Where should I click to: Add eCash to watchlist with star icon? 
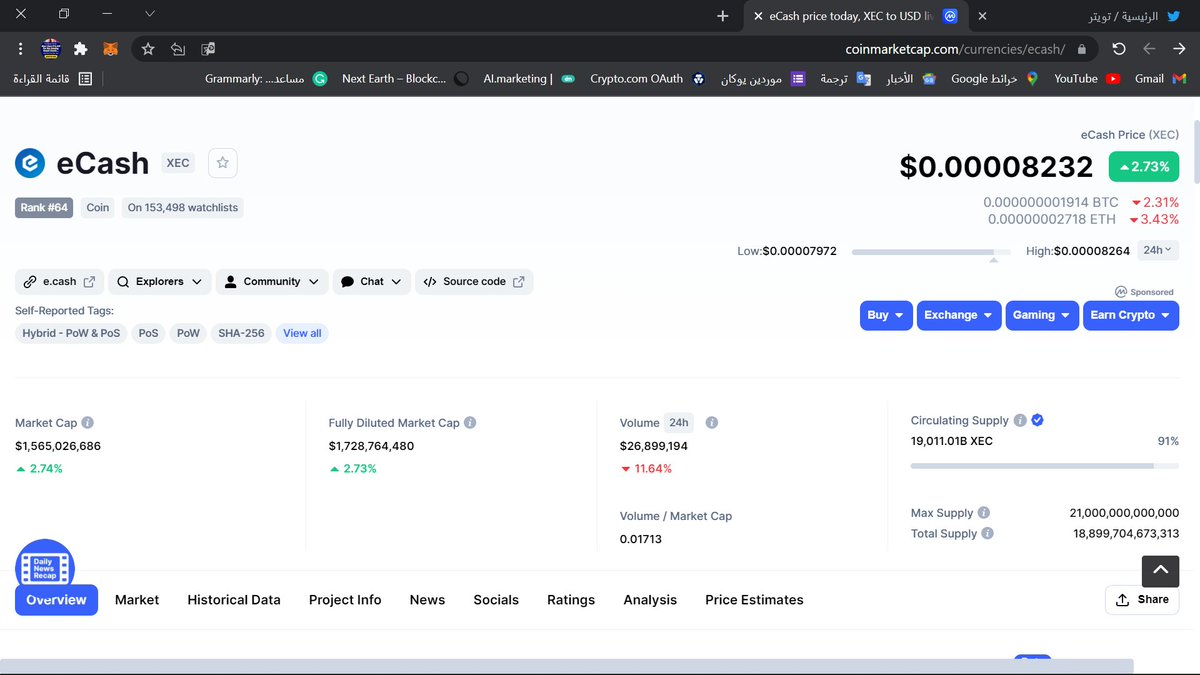pos(223,163)
